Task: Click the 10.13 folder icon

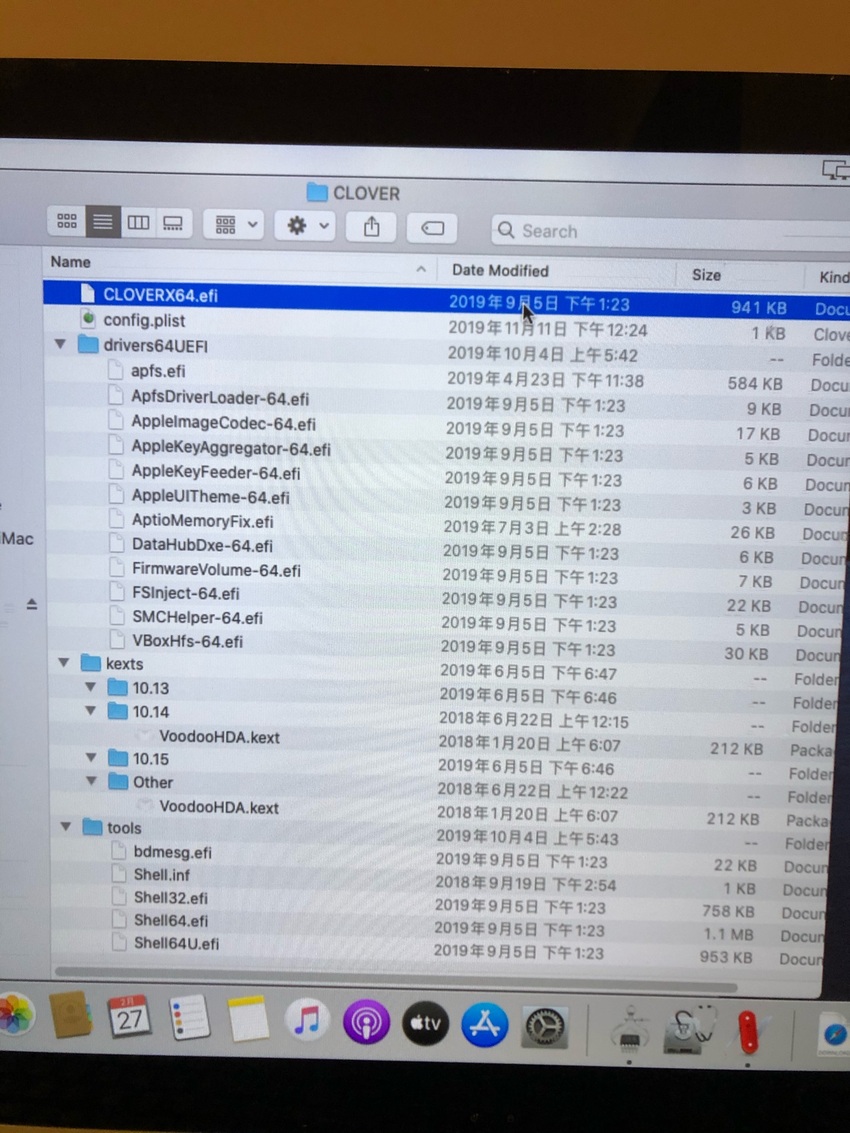Action: coord(117,687)
